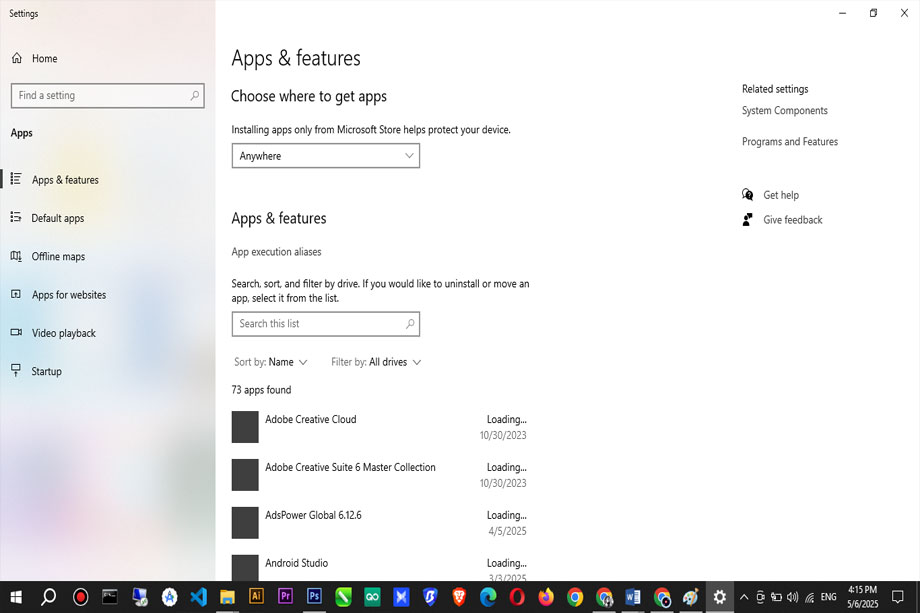Open the Windows Start menu
The height and width of the screenshot is (613, 920).
click(x=16, y=597)
